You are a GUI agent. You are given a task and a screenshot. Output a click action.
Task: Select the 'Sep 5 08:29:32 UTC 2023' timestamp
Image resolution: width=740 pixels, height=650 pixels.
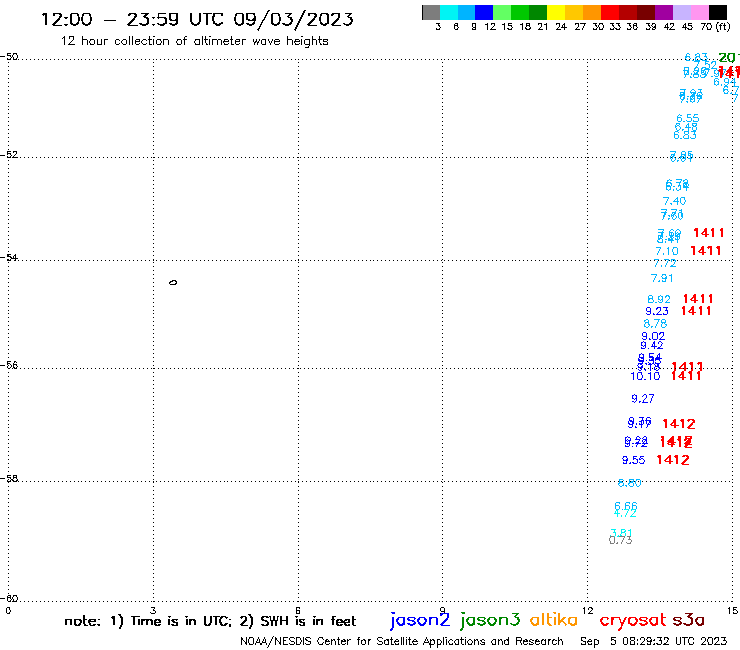[654, 641]
